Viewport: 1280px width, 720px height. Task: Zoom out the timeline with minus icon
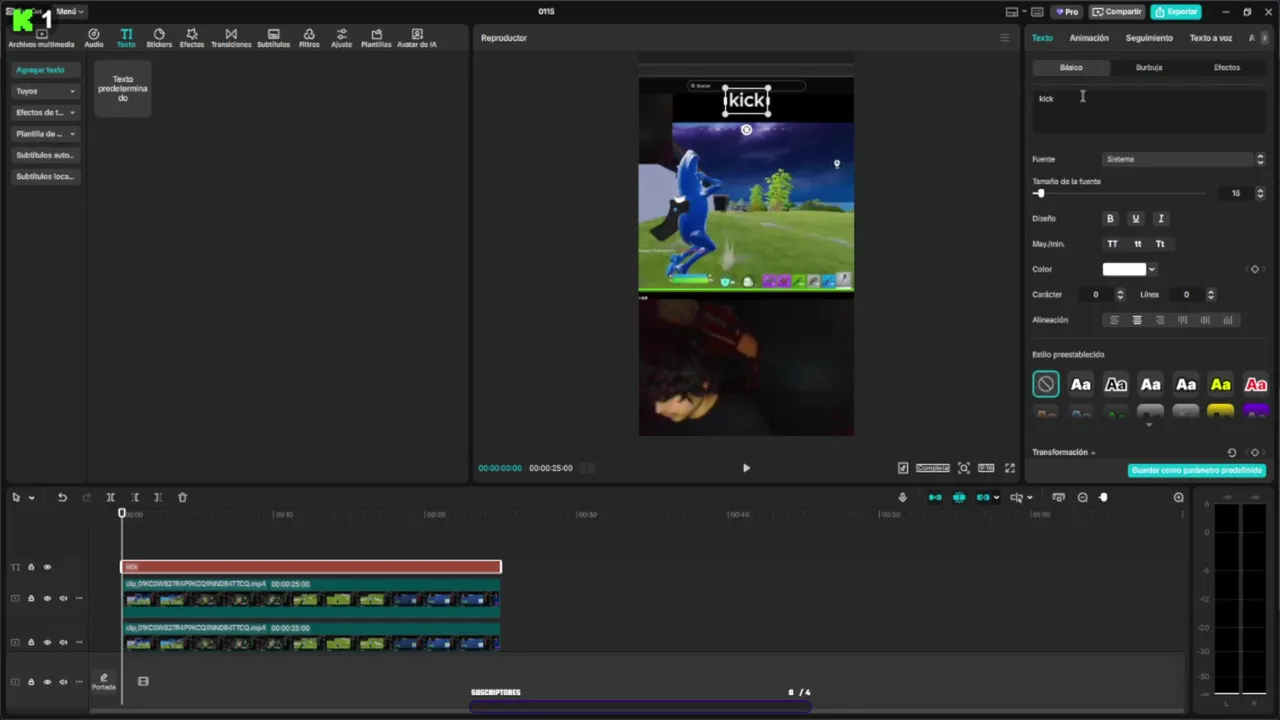1082,497
